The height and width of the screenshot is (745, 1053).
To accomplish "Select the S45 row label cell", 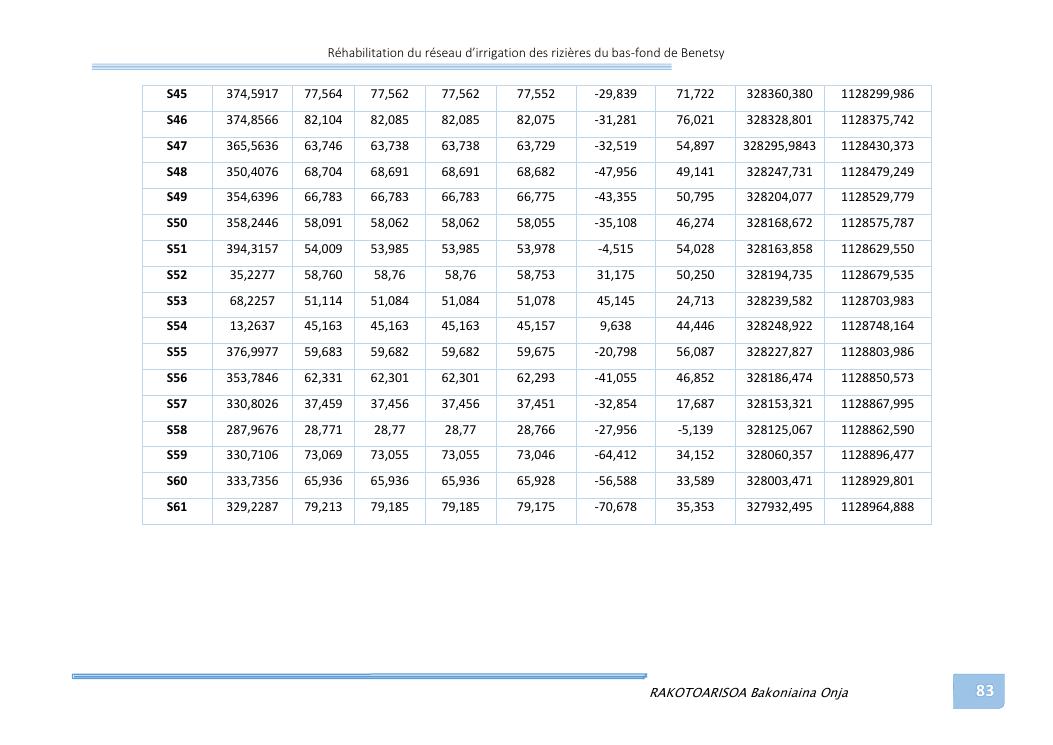I will 177,94.
